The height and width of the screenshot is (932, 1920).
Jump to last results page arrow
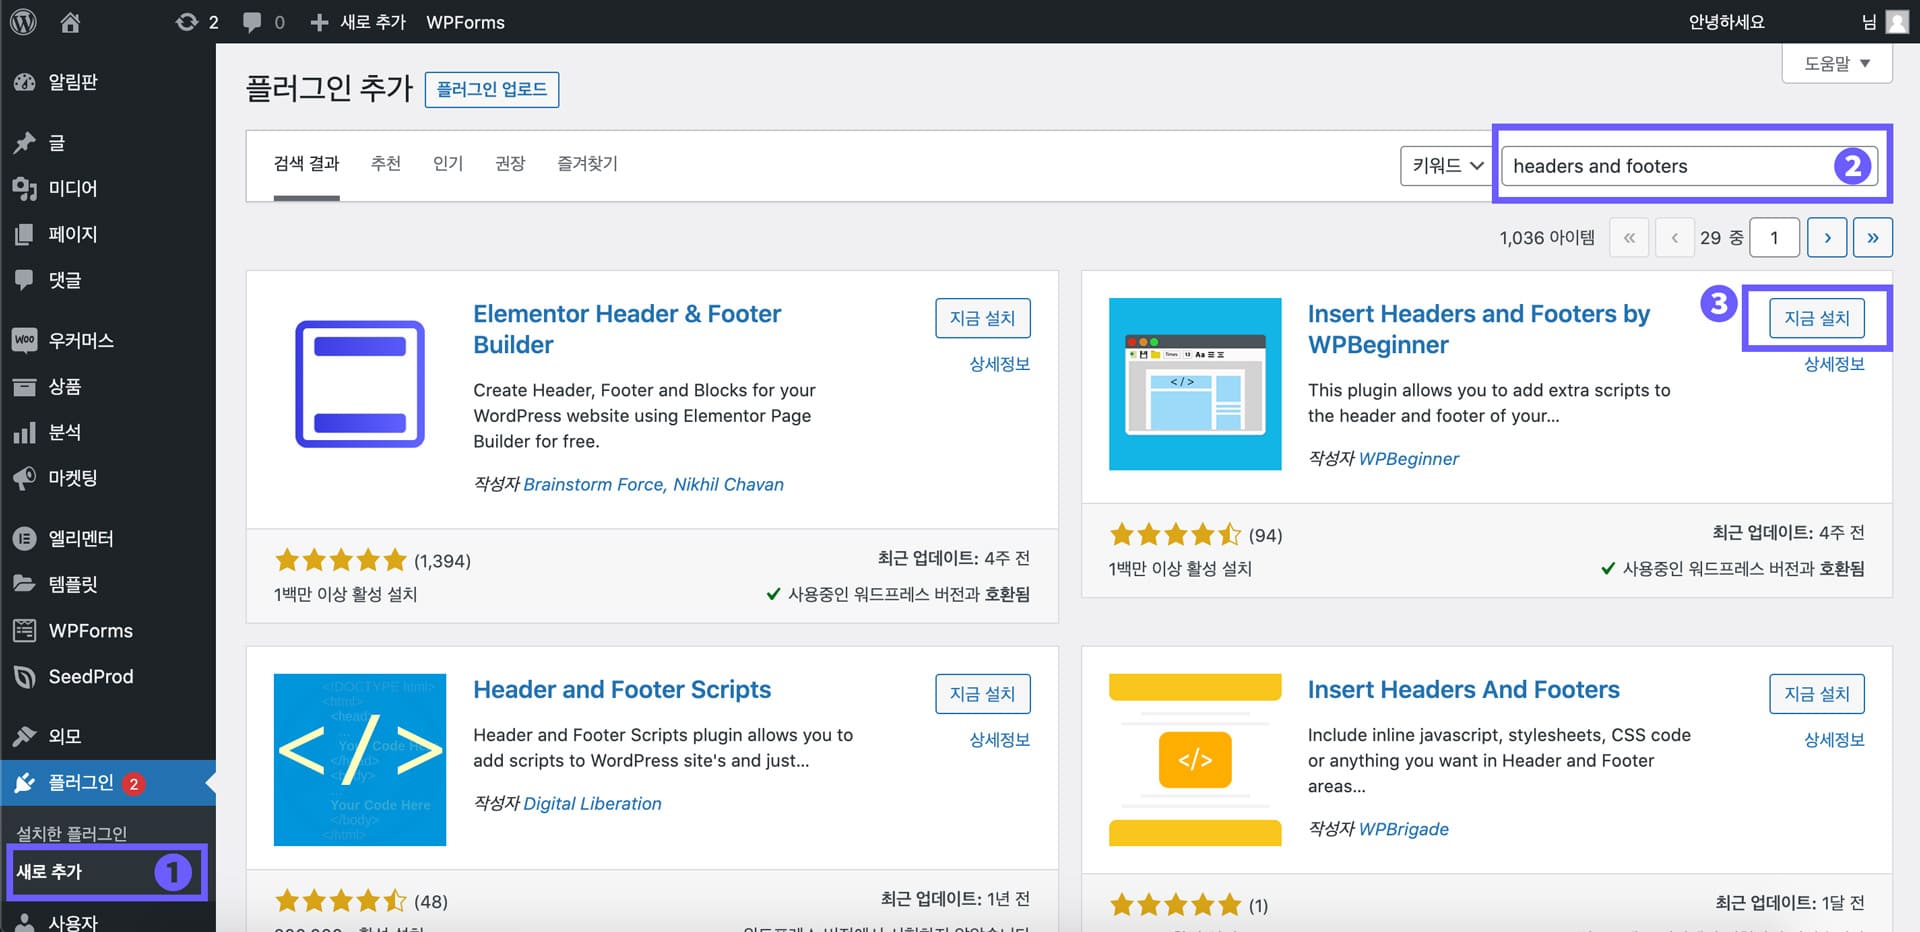[x=1873, y=238]
